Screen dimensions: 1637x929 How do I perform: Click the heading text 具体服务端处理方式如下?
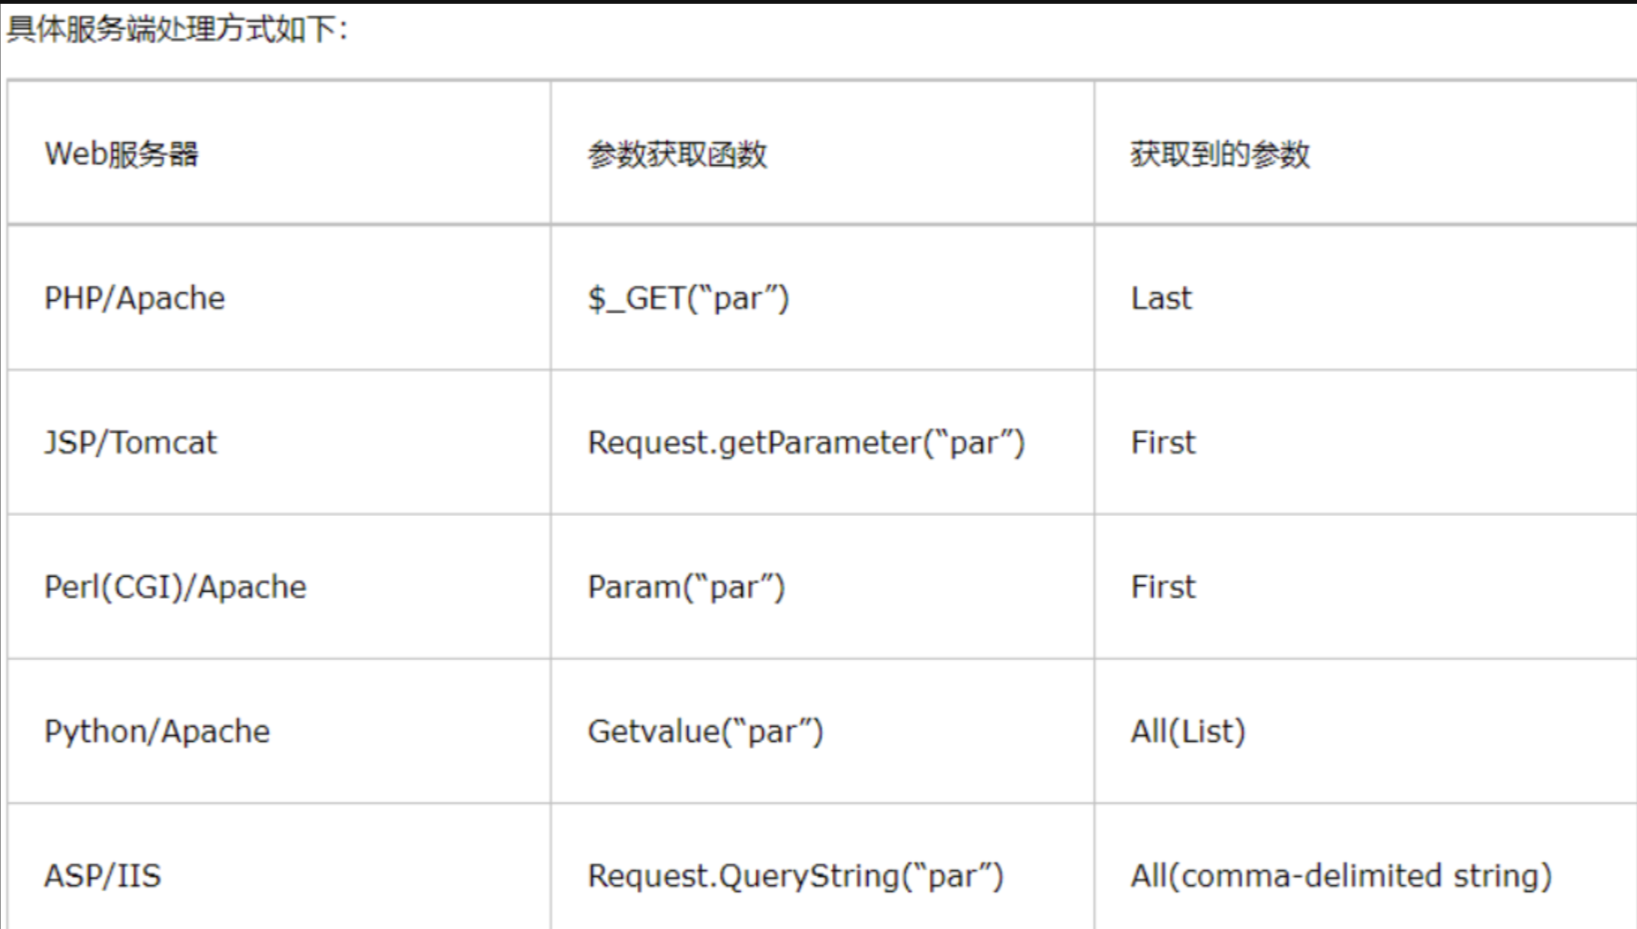tap(177, 29)
